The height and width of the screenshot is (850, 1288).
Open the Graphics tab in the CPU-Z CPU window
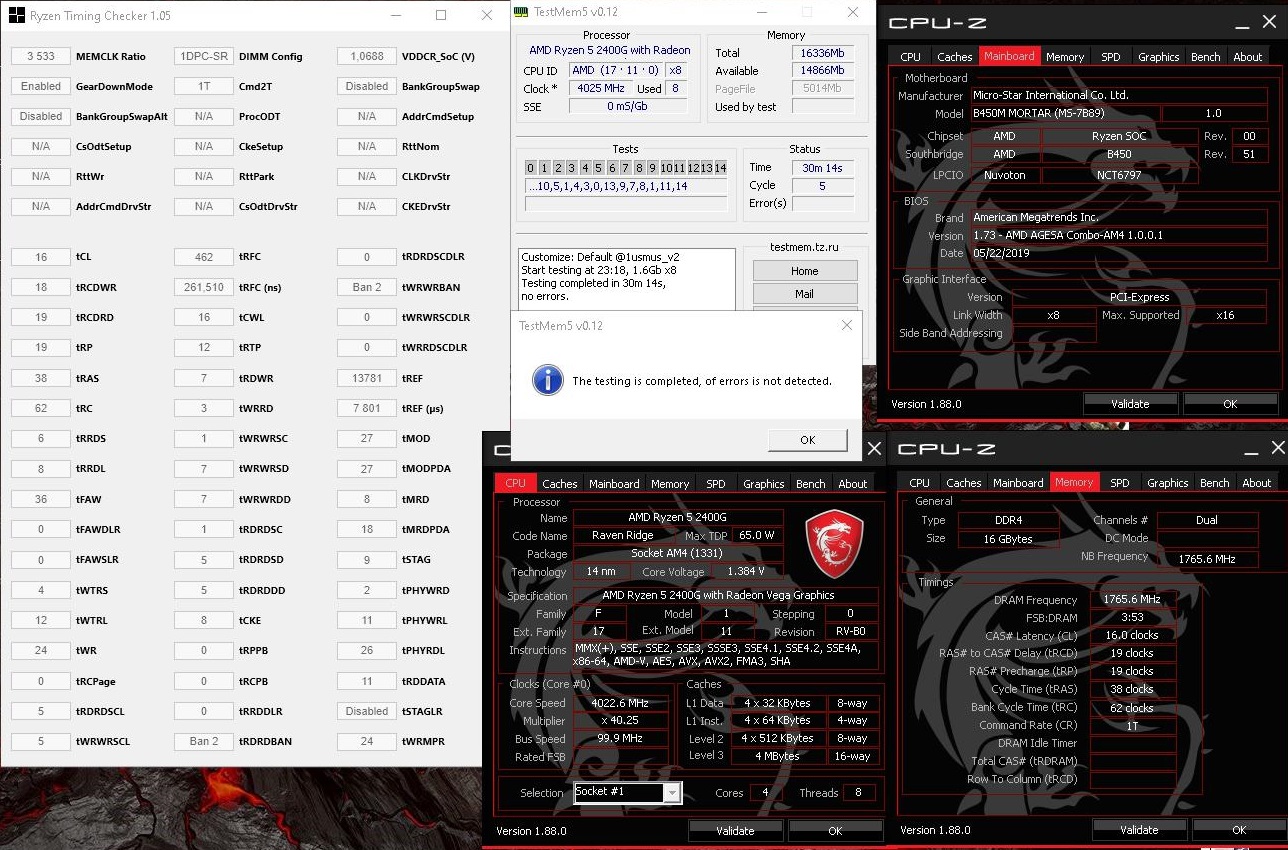coord(763,483)
